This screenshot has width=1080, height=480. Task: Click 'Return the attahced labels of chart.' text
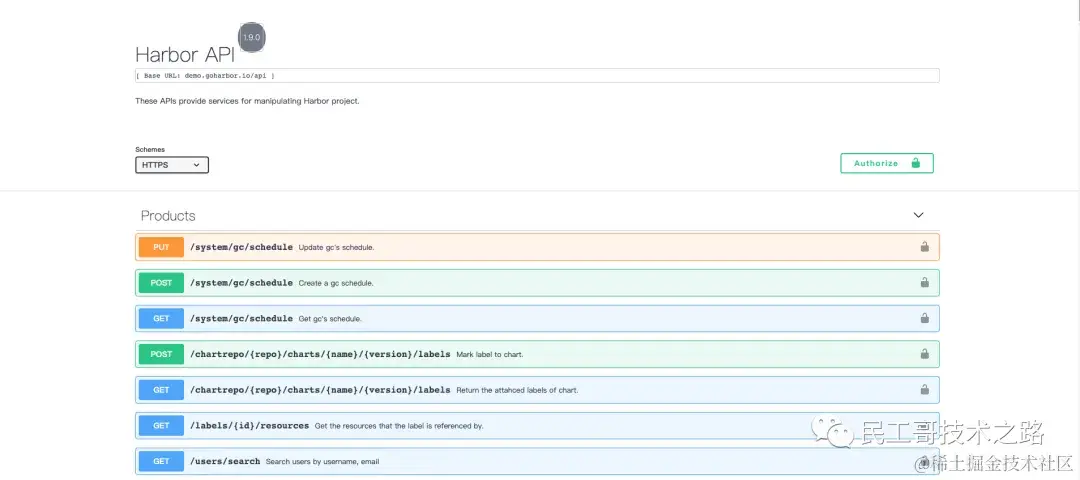point(517,390)
